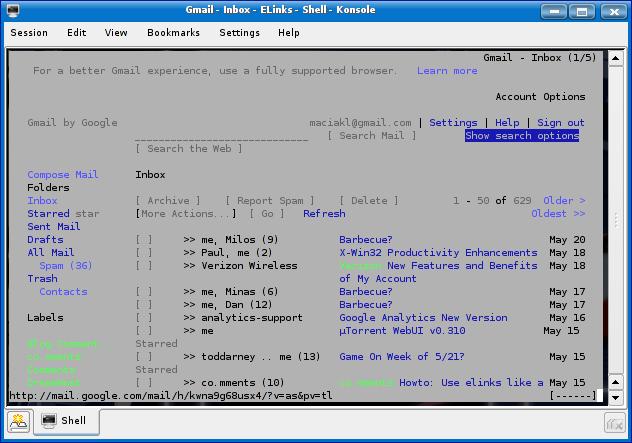Click the Report Spam button
The image size is (632, 443).
[267, 201]
